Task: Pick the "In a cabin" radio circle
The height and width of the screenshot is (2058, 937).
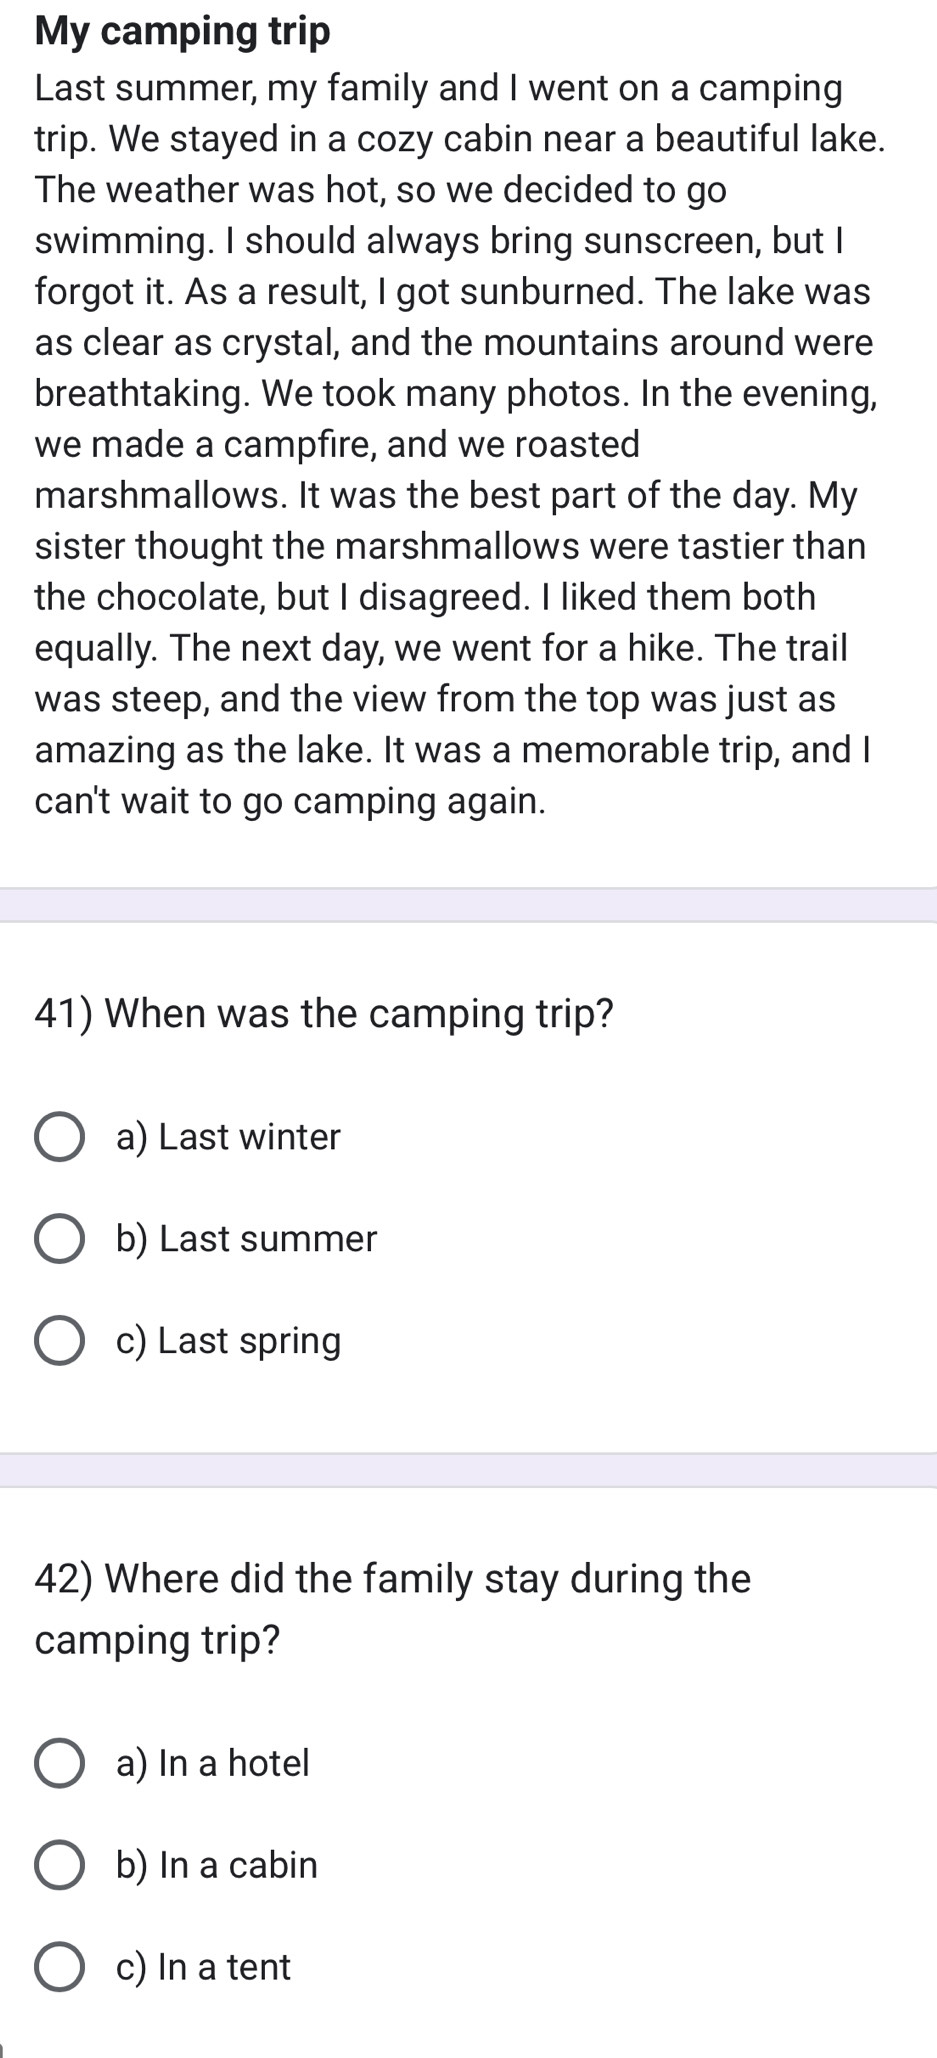Action: tap(59, 1865)
